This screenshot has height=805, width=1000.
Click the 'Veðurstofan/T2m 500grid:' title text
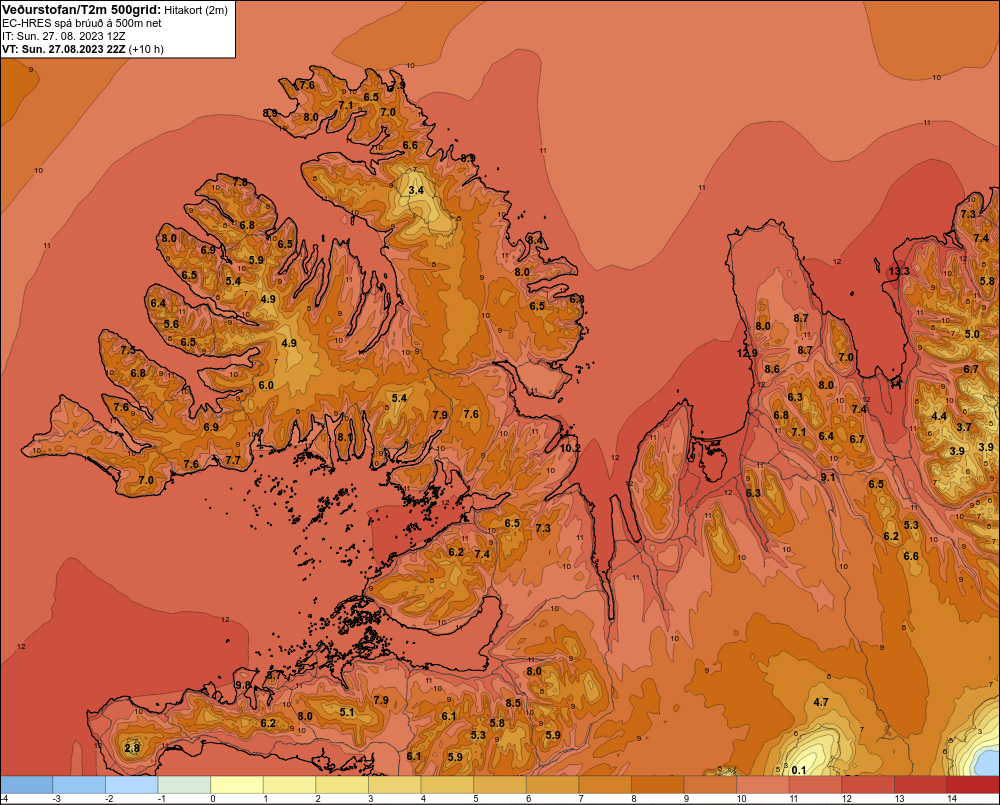click(x=81, y=10)
